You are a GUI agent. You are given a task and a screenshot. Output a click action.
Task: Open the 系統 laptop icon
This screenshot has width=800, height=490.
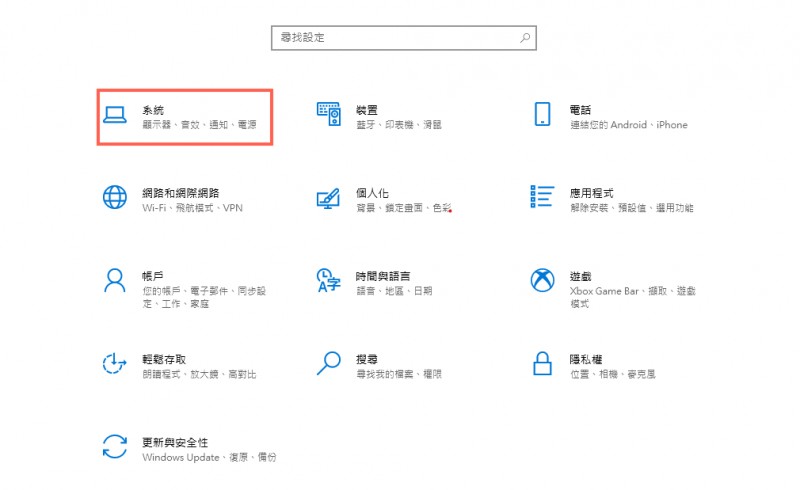[x=115, y=115]
